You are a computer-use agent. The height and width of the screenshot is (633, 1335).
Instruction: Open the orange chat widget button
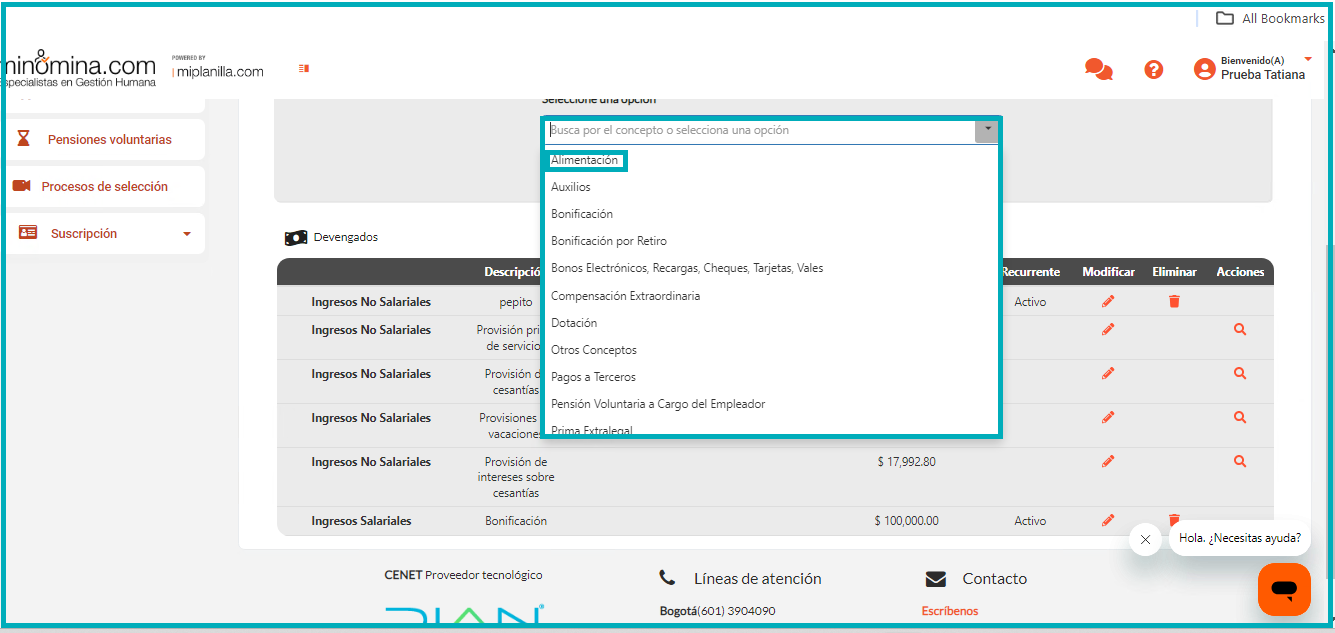1284,589
